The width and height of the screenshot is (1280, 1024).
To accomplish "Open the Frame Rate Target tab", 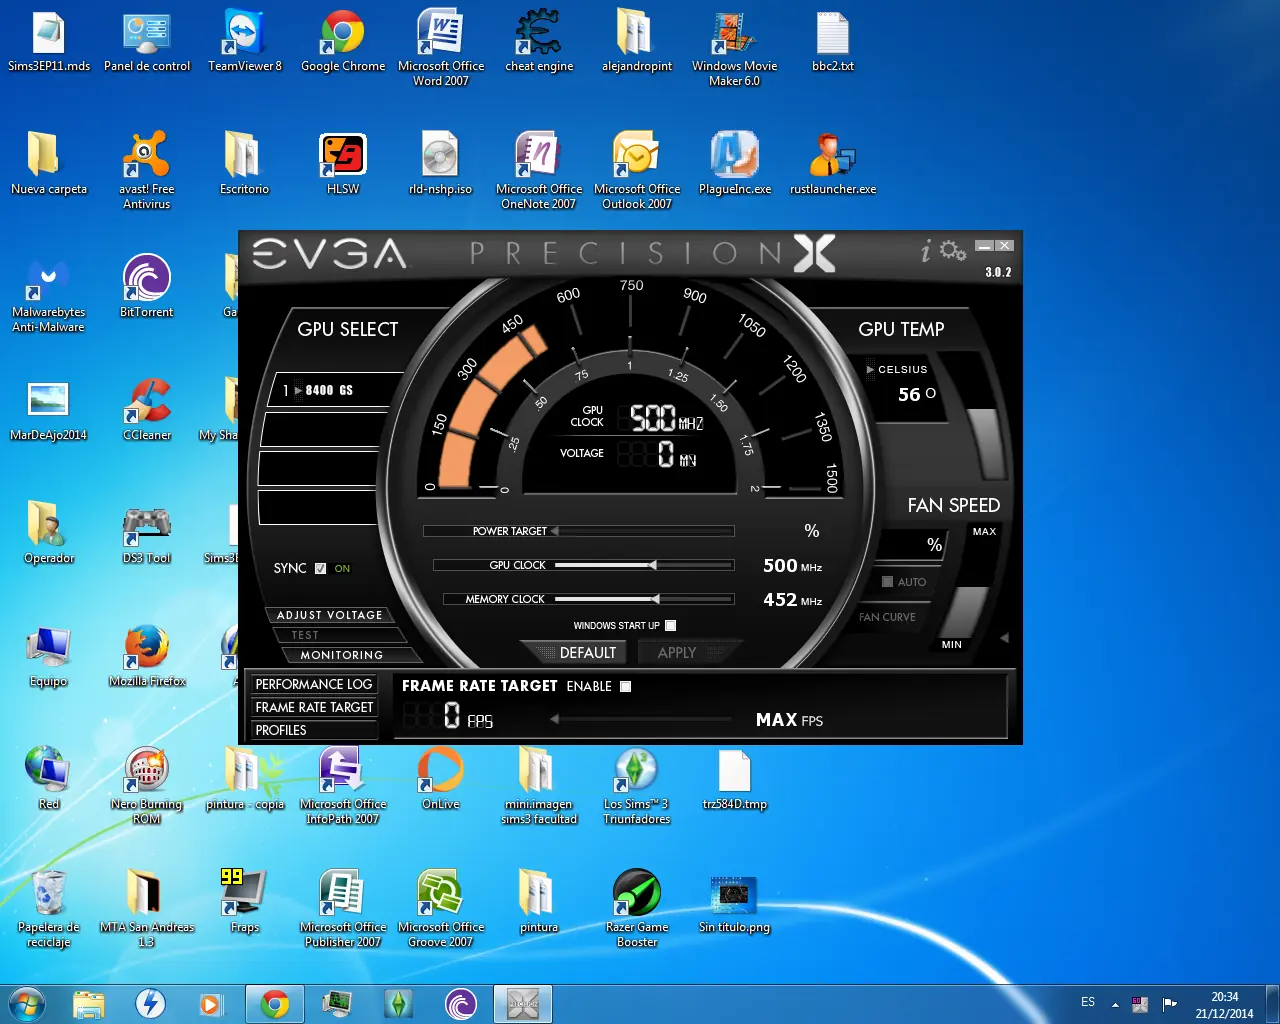I will click(x=313, y=707).
